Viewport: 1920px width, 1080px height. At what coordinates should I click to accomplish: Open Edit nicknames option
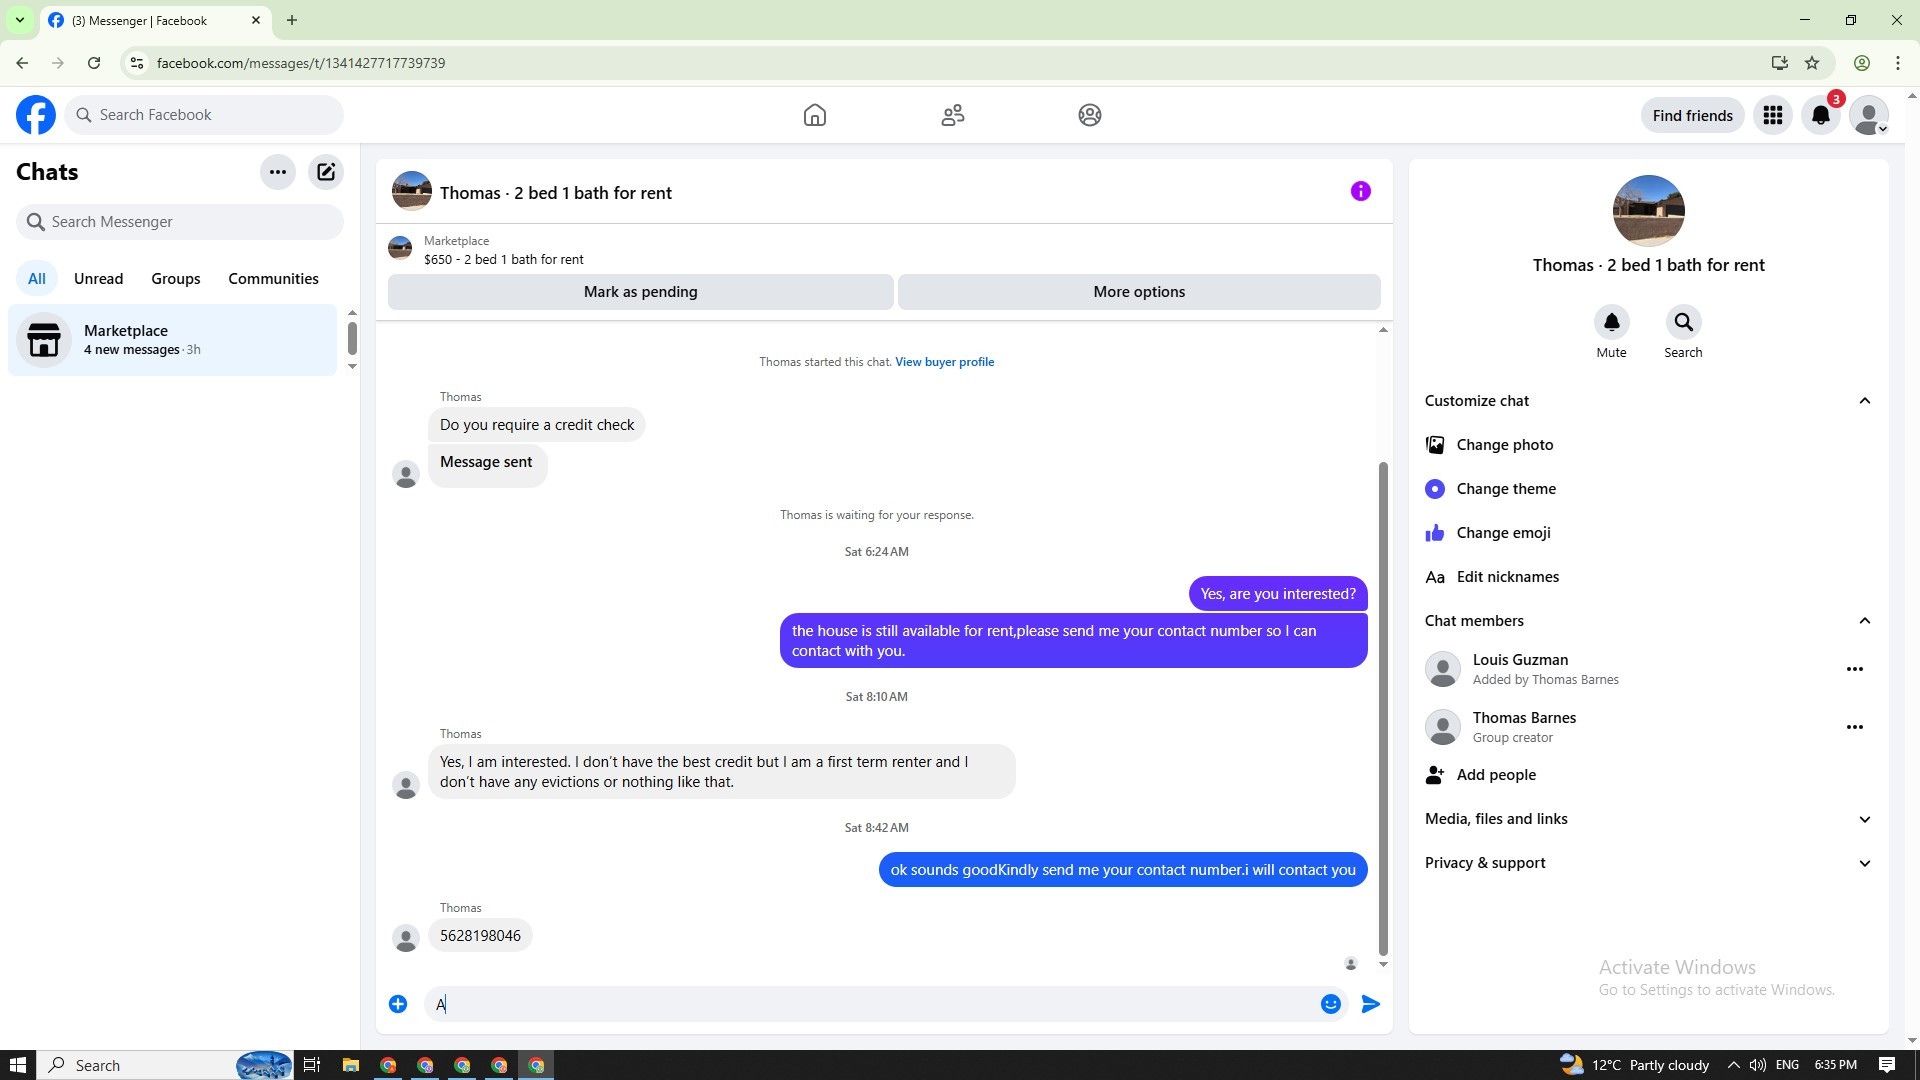tap(1648, 577)
